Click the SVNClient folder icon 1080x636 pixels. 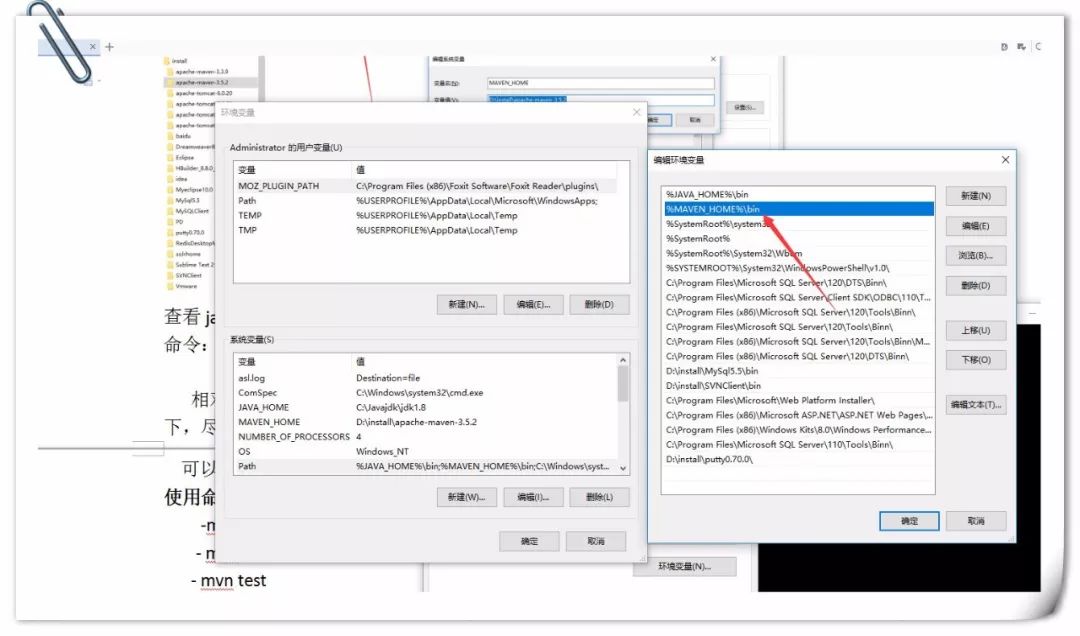tap(168, 274)
